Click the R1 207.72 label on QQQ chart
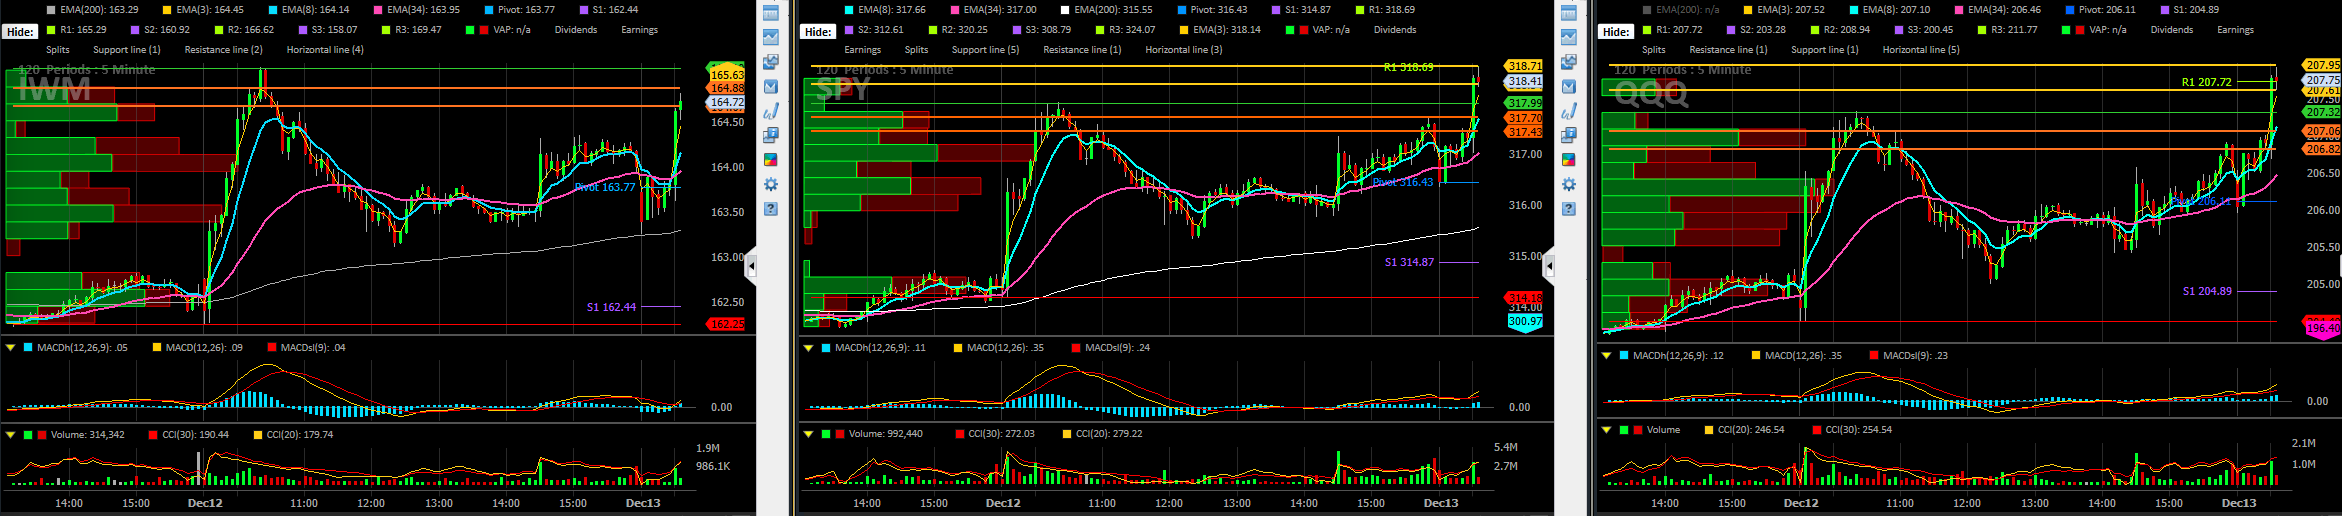Image resolution: width=2342 pixels, height=516 pixels. click(x=2206, y=82)
